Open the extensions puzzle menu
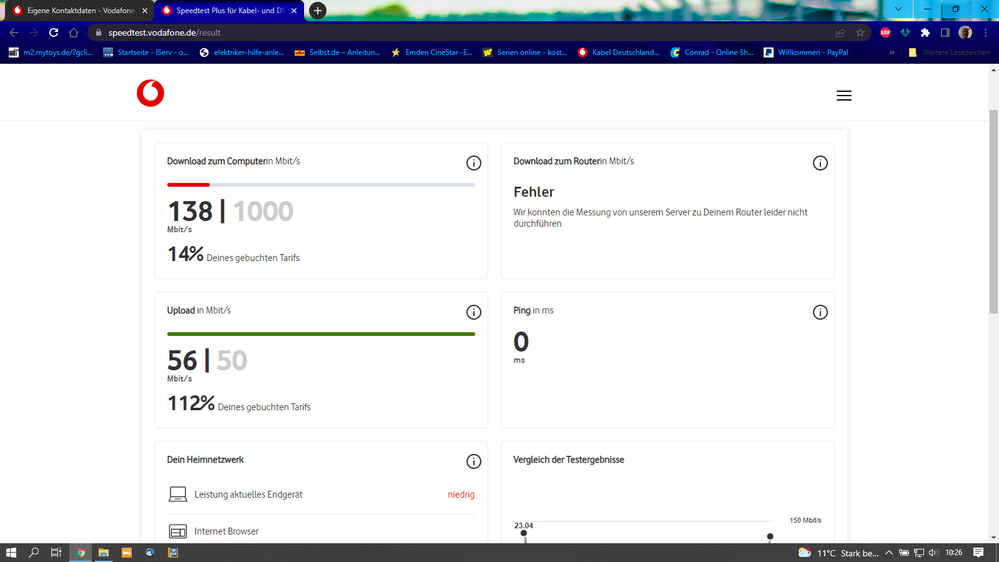 pos(925,32)
